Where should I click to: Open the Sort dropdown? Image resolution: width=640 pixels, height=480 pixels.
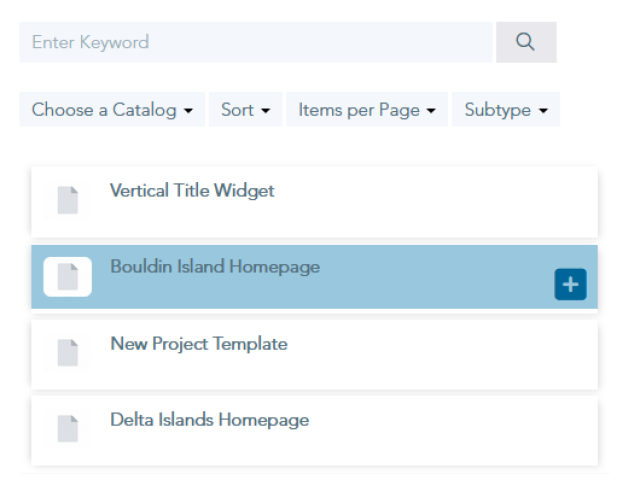246,109
